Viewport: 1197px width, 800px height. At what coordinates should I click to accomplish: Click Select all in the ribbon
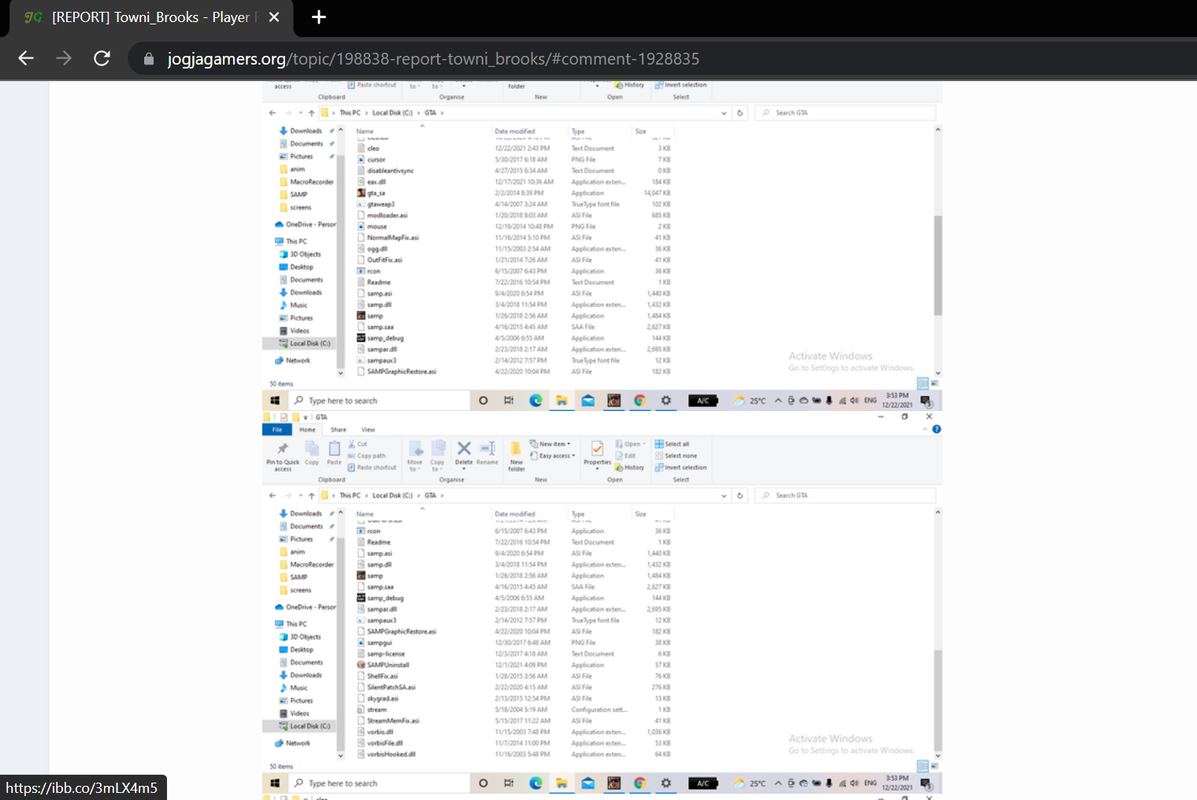pos(673,444)
